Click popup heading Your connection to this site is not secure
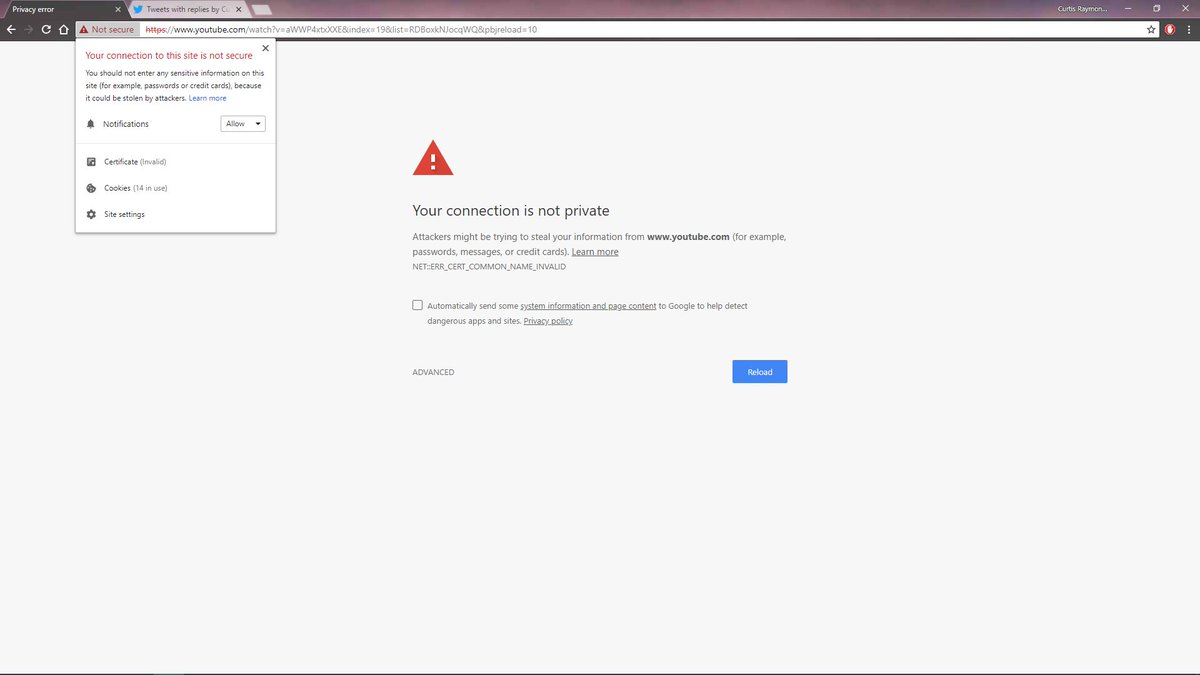 pyautogui.click(x=169, y=56)
